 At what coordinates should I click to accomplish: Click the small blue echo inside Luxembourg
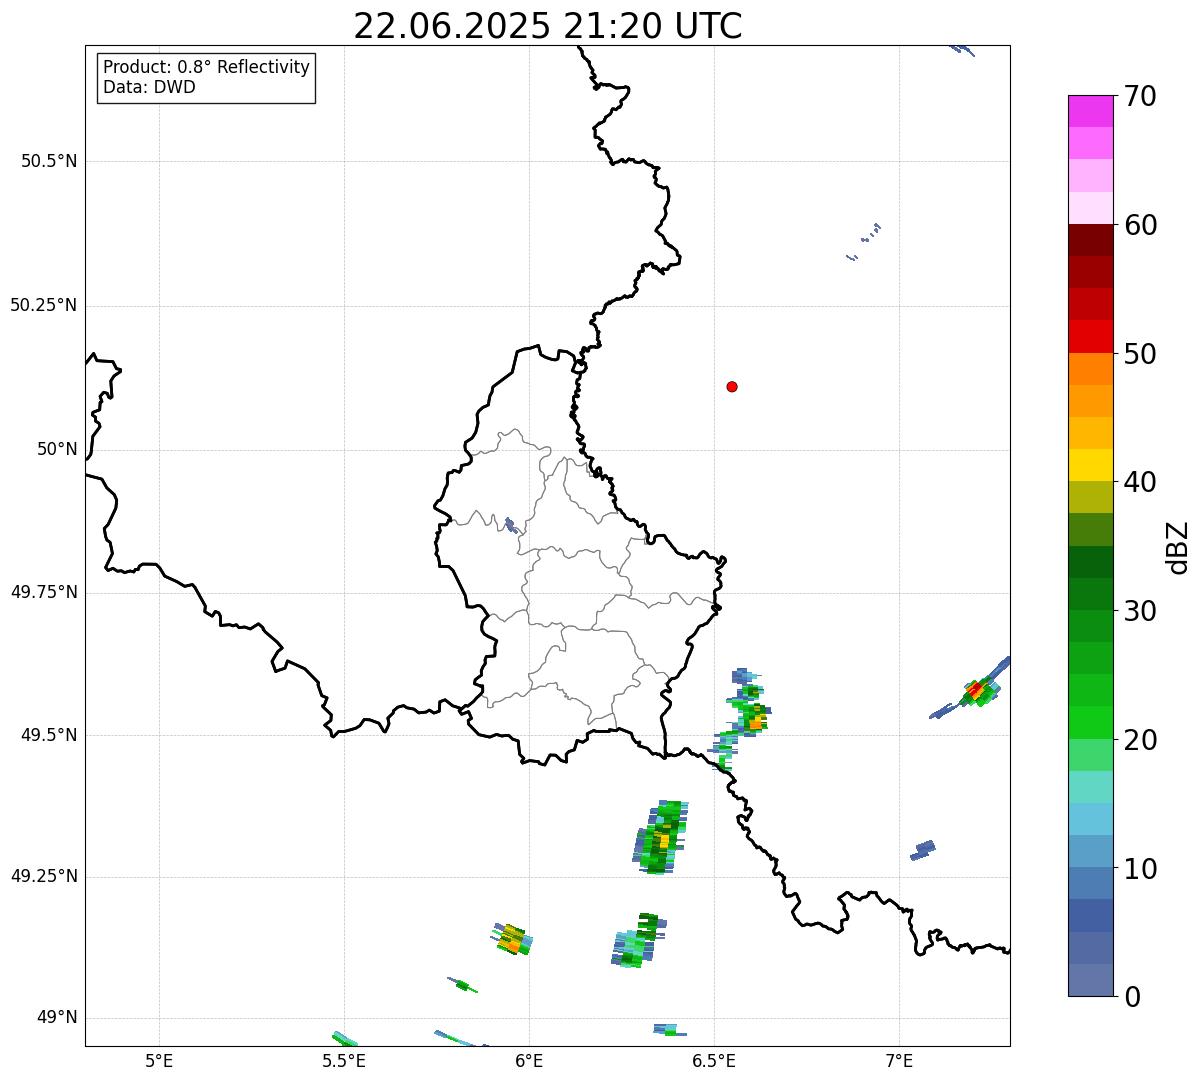coord(511,525)
